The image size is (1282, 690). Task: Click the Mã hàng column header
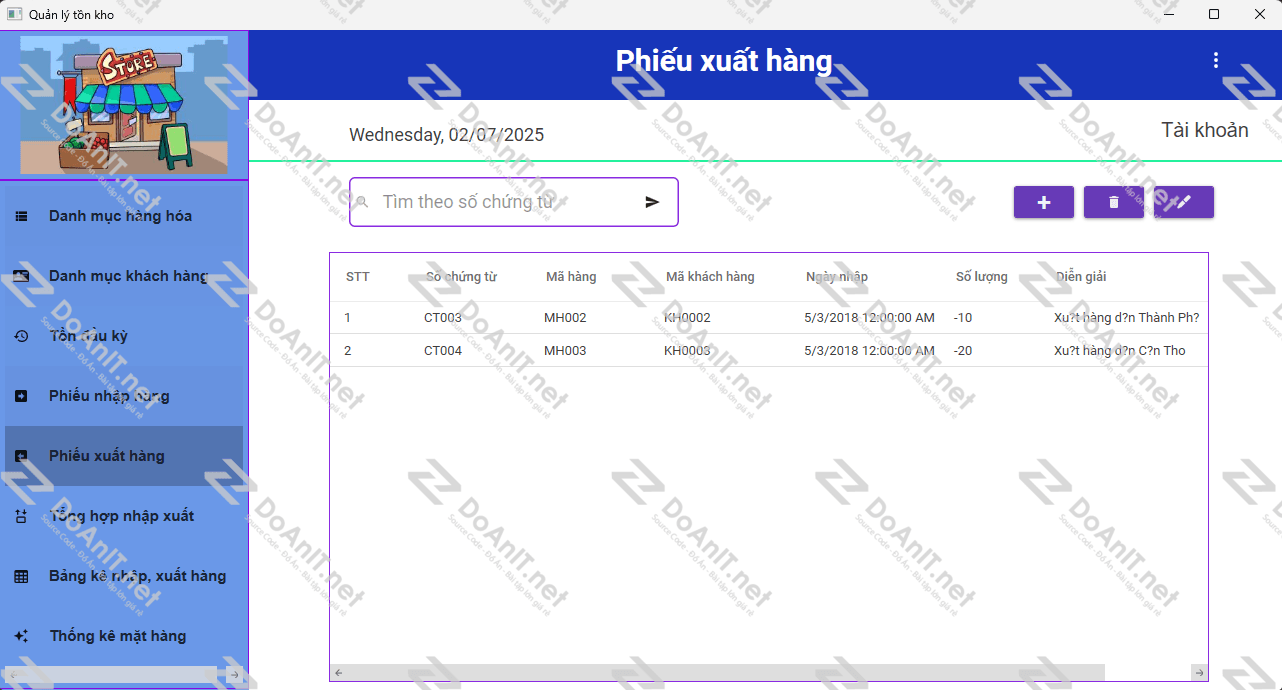click(x=571, y=277)
